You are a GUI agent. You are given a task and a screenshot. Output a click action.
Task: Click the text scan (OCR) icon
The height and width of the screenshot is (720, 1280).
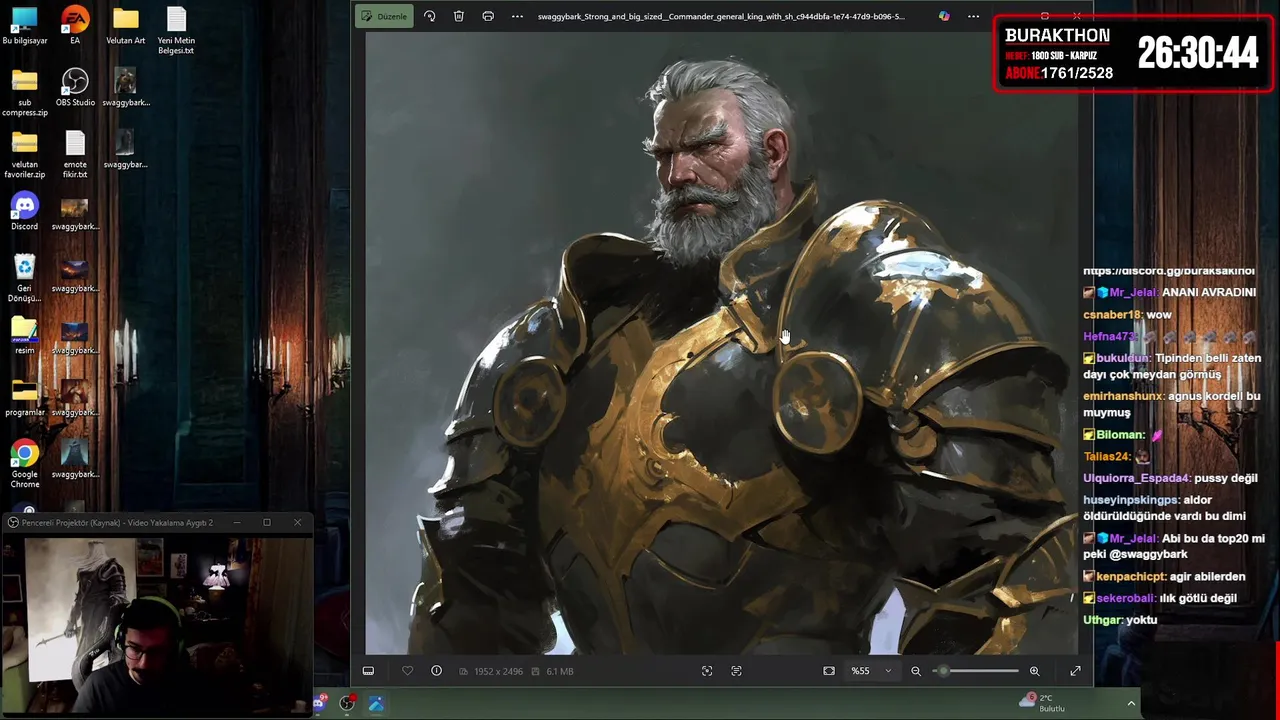[x=736, y=671]
